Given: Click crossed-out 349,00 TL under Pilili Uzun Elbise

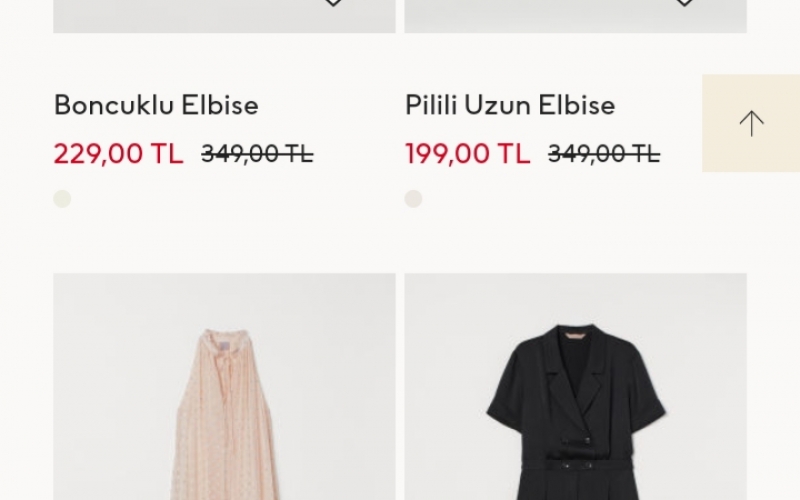Looking at the screenshot, I should click(604, 154).
